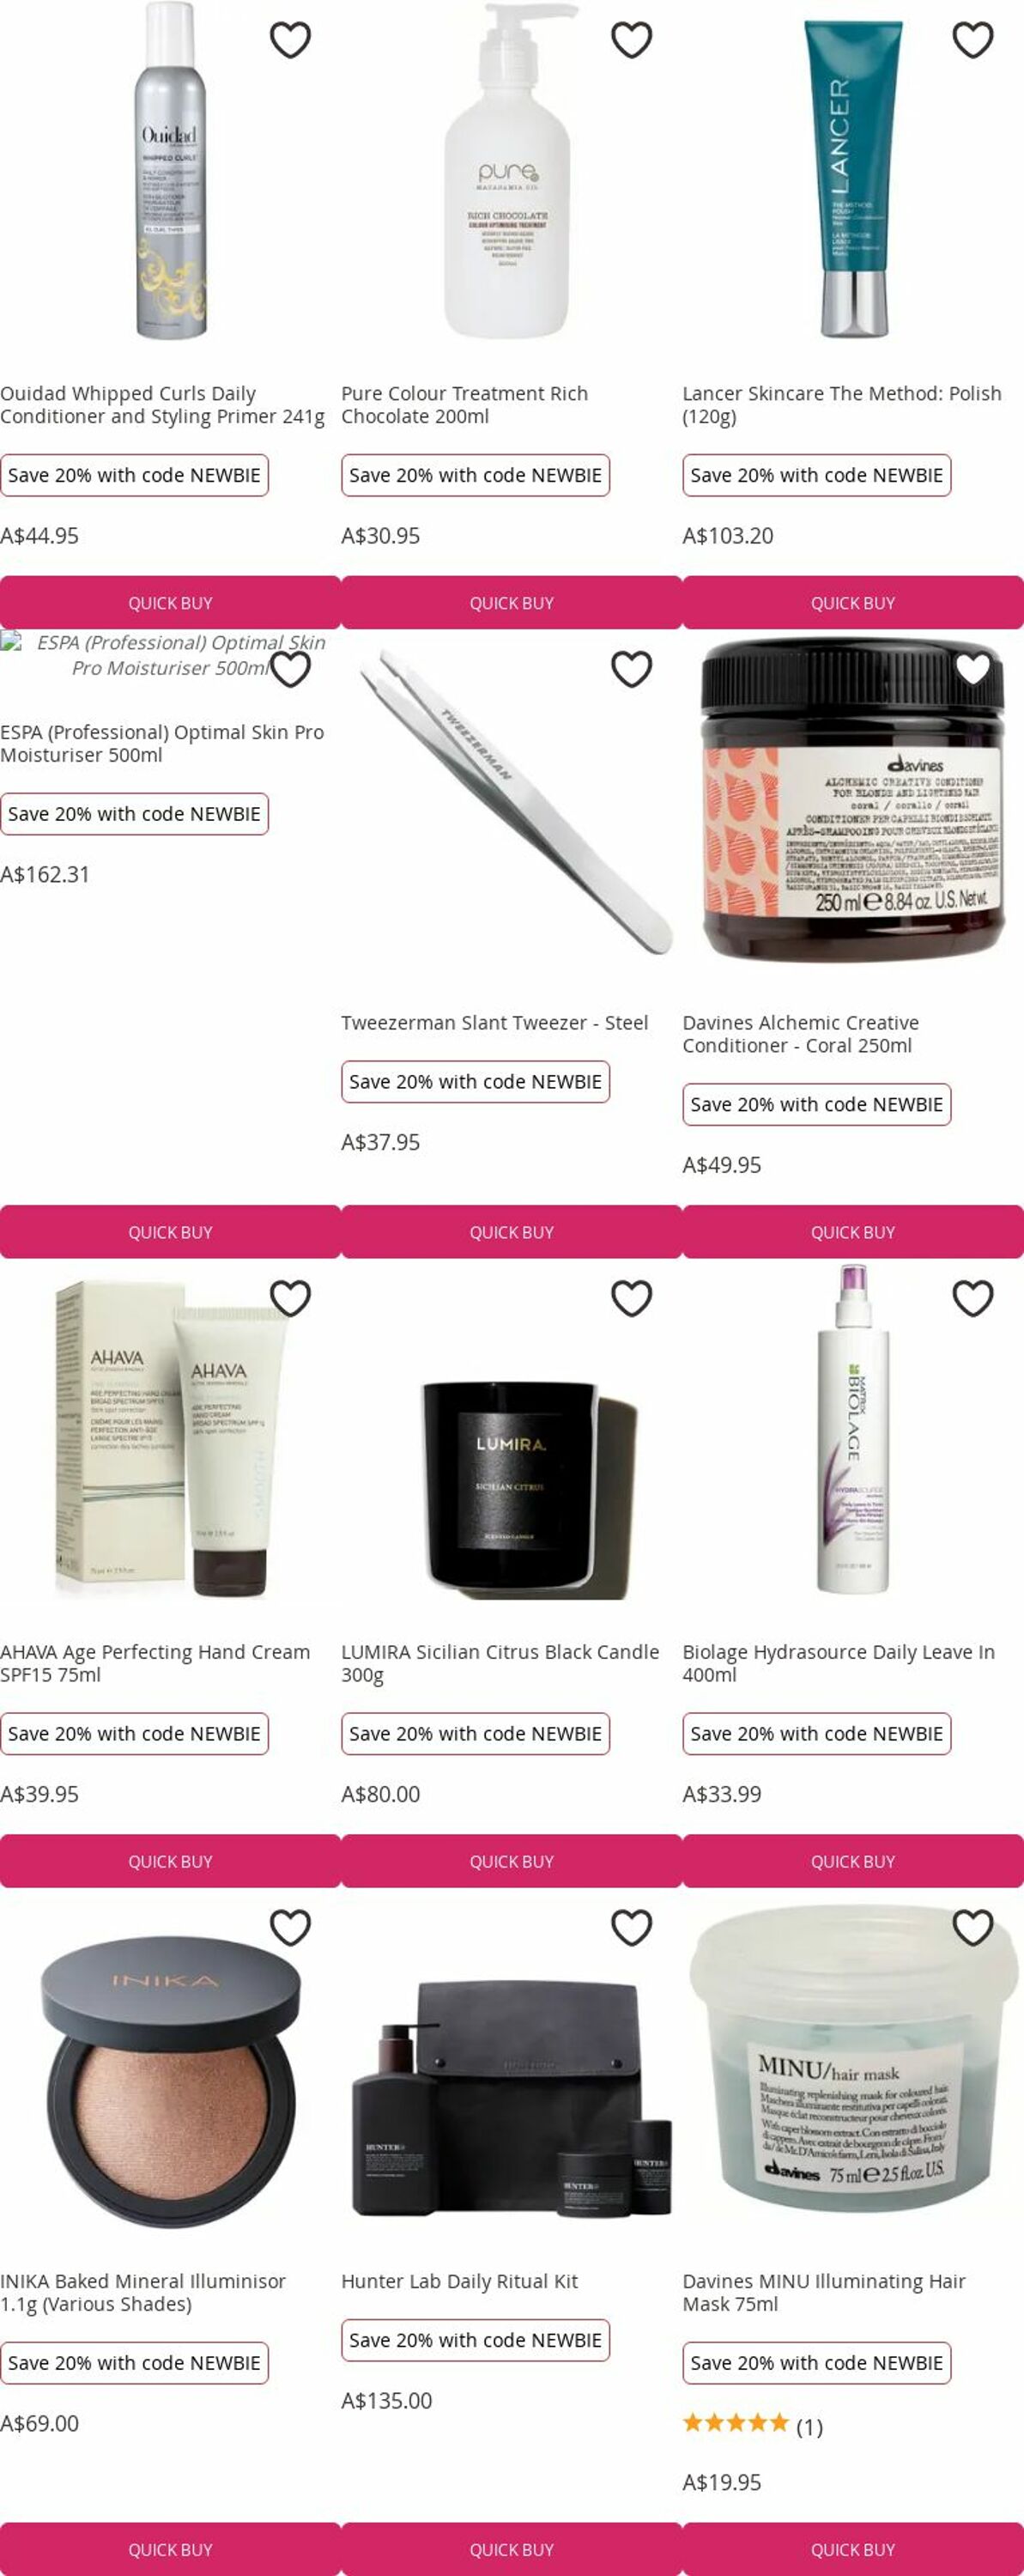Click NEWBIE discount badge under AHAVA Hand Cream

click(134, 1733)
